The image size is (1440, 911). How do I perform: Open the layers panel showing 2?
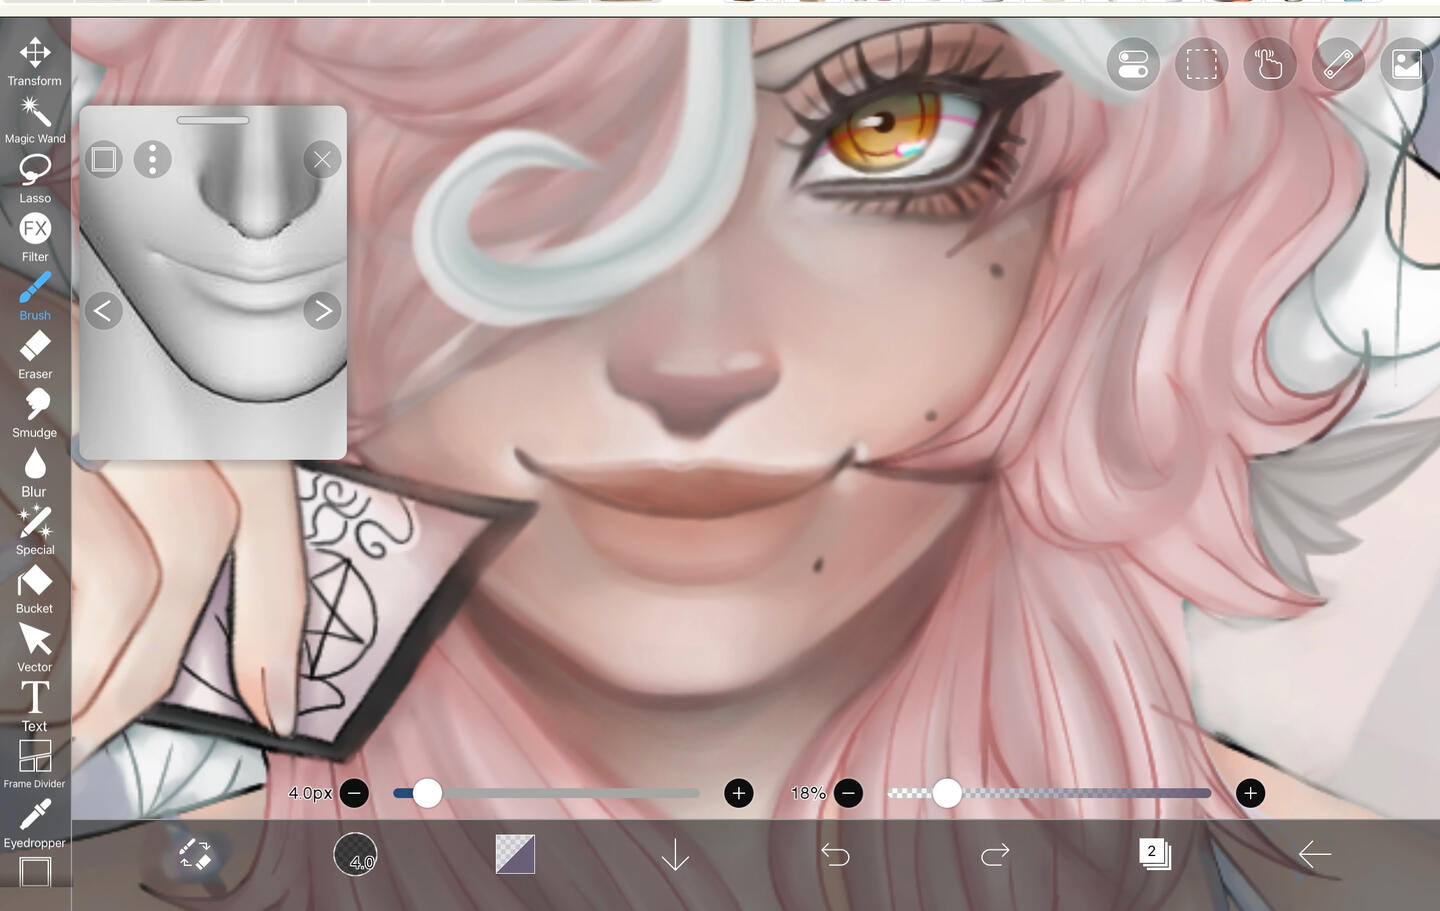1154,854
